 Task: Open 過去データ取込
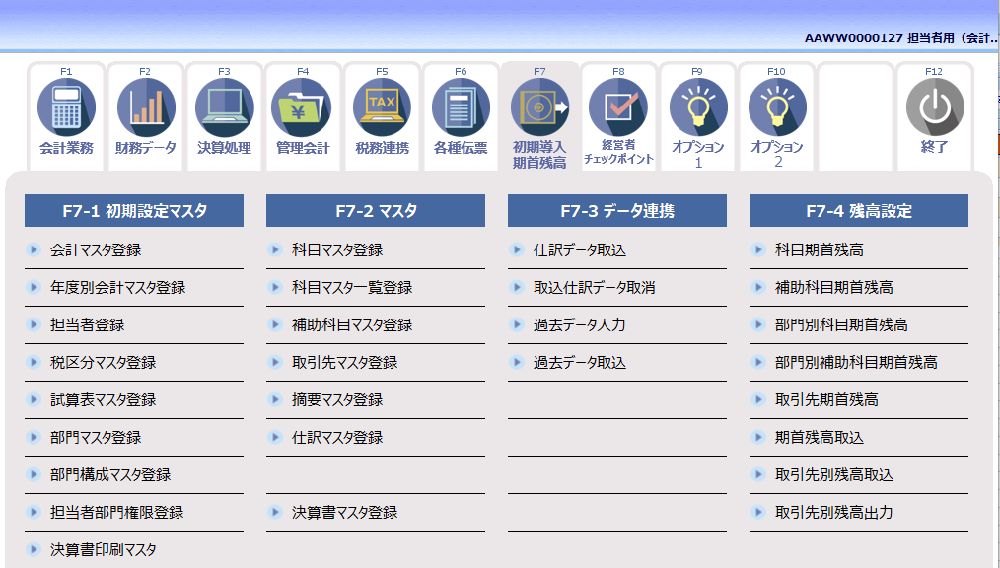point(580,363)
